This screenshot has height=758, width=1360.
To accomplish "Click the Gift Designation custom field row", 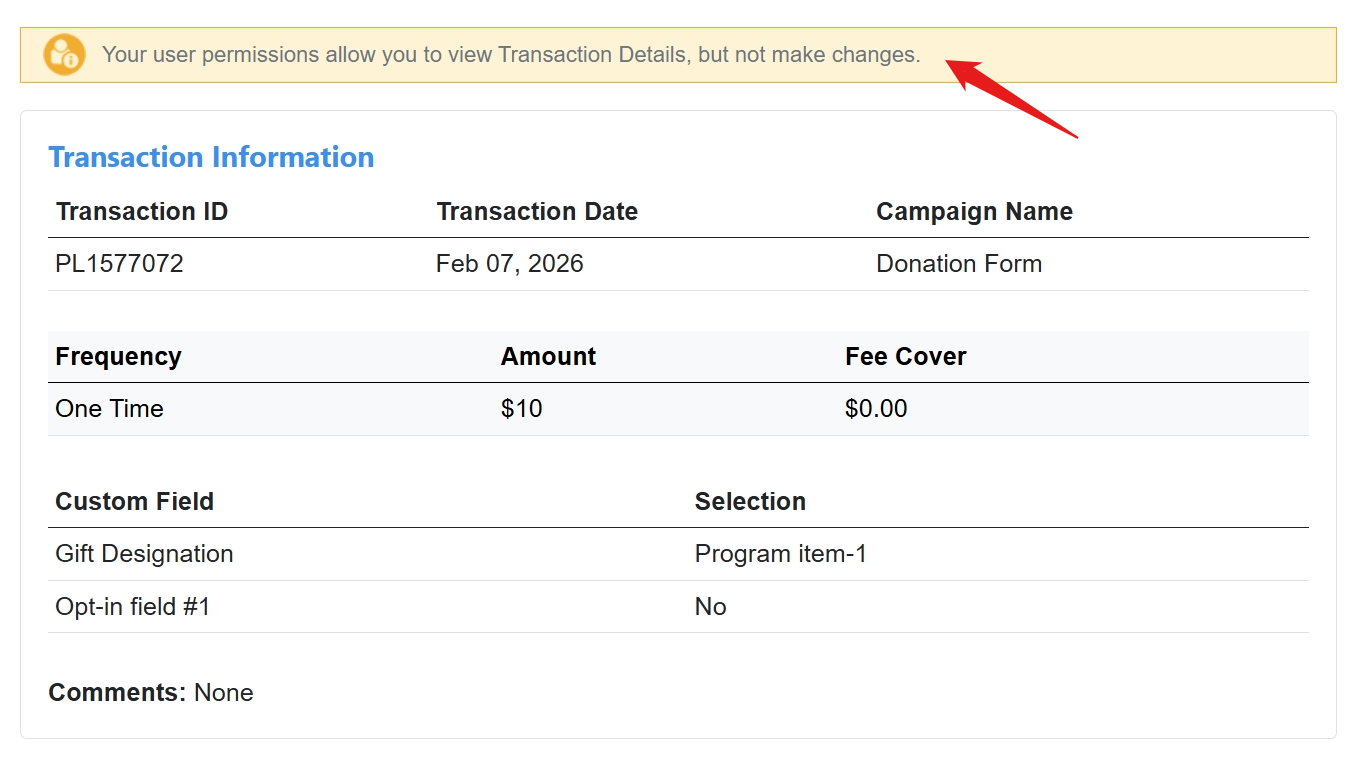I will click(678, 554).
